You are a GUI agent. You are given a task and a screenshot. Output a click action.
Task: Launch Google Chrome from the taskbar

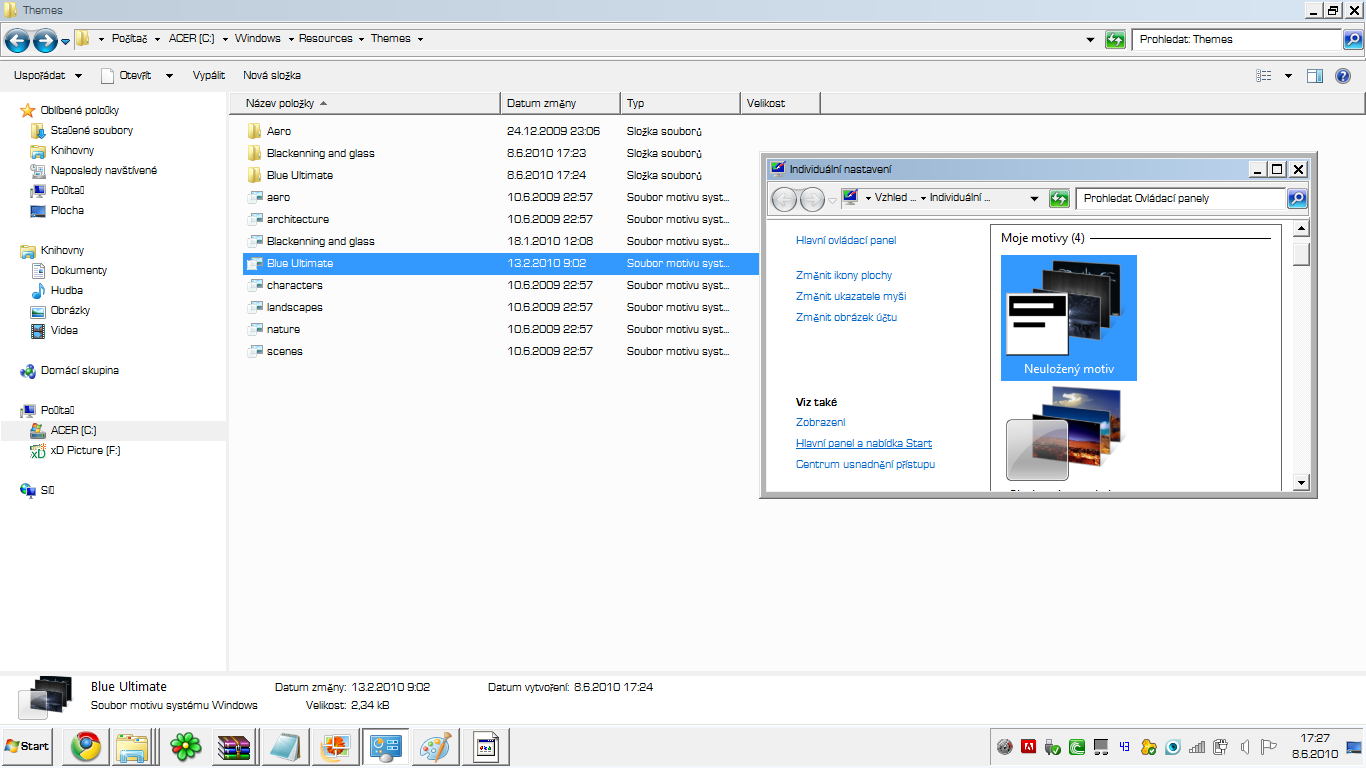tap(85, 746)
